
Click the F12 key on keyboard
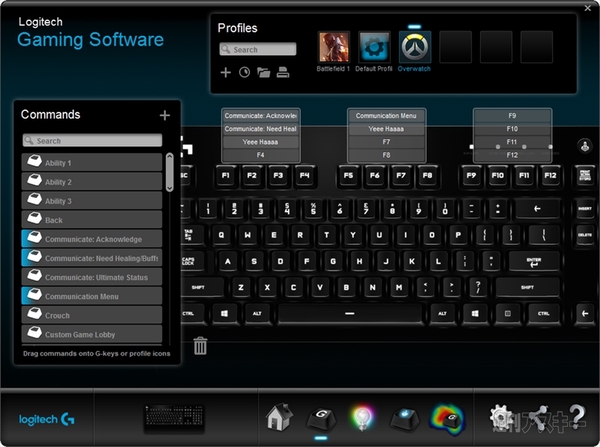click(550, 176)
